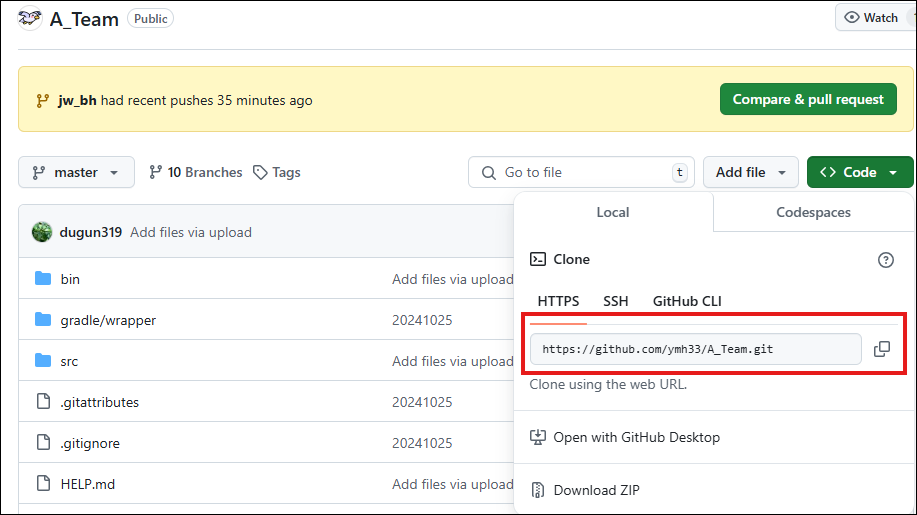Click the terminal icon next to Clone
917x515 pixels.
click(x=537, y=259)
